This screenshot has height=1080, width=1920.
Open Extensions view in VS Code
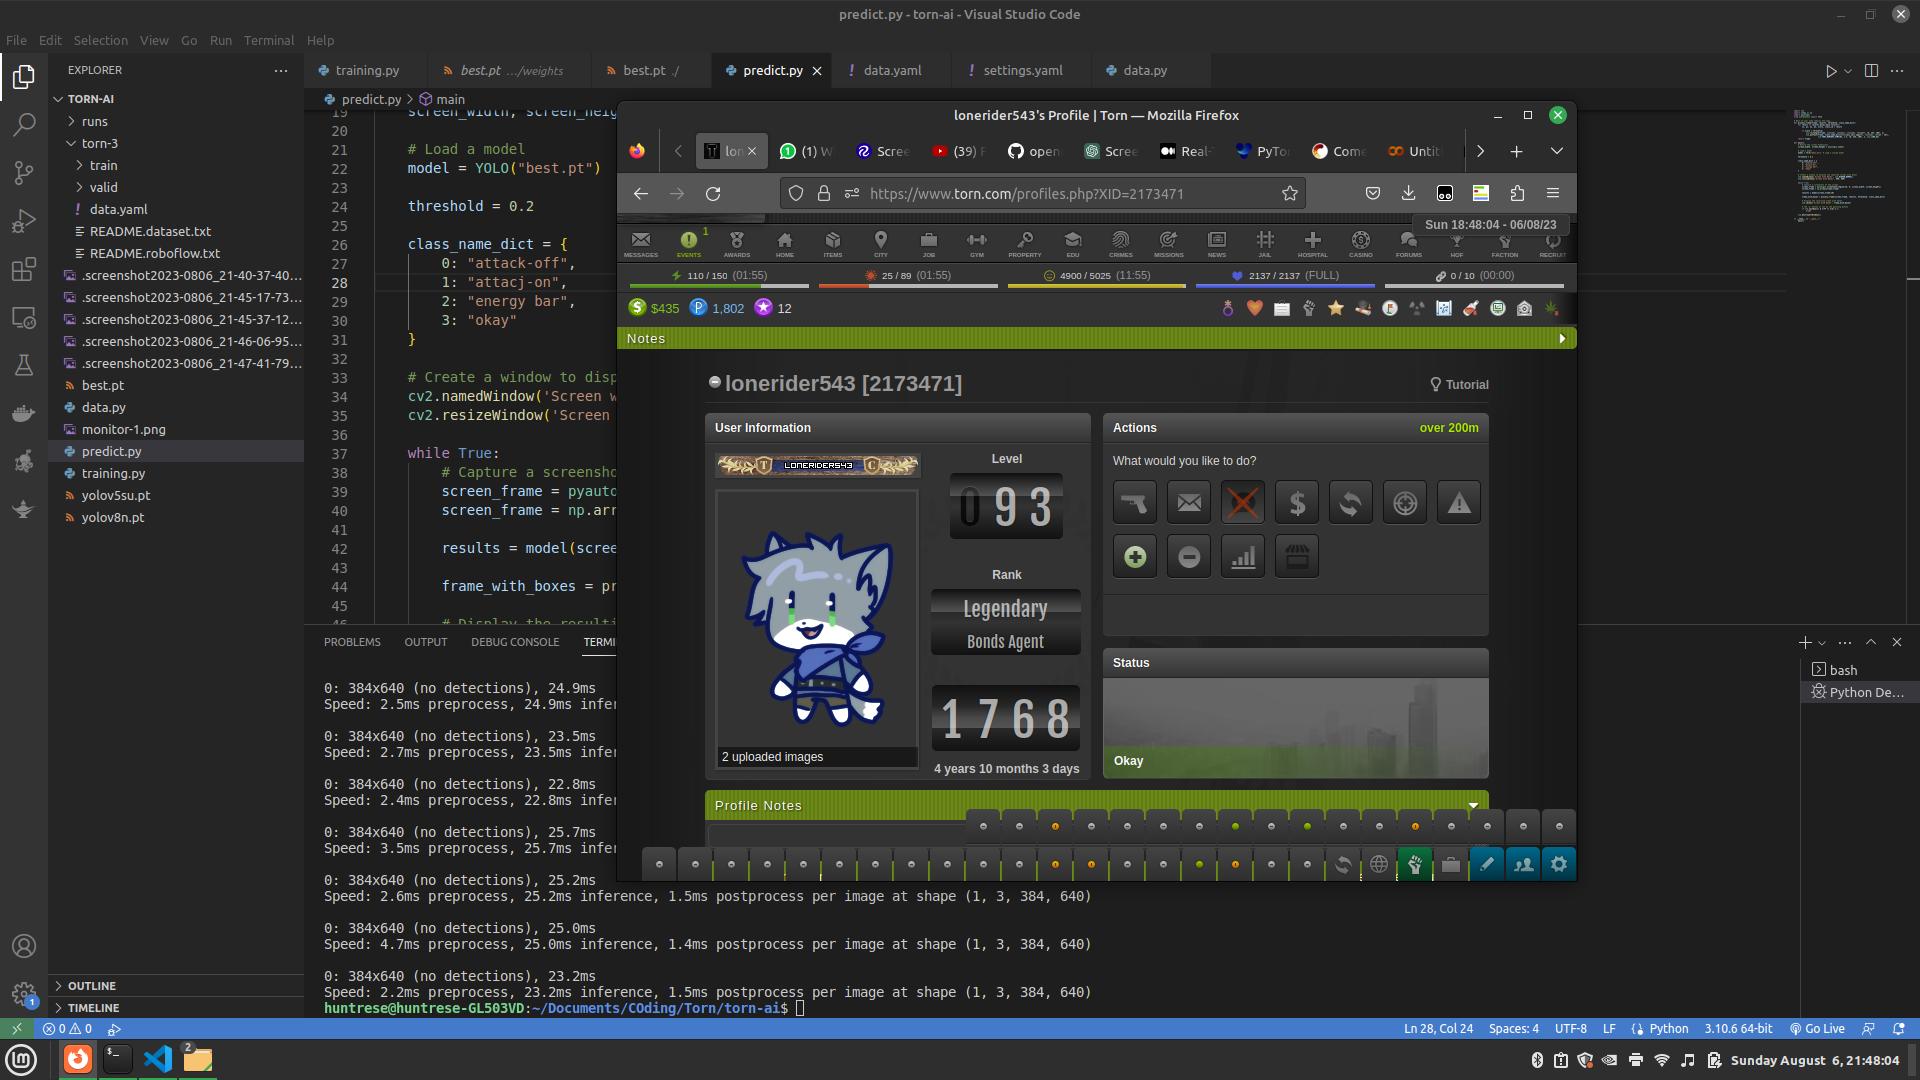click(24, 269)
